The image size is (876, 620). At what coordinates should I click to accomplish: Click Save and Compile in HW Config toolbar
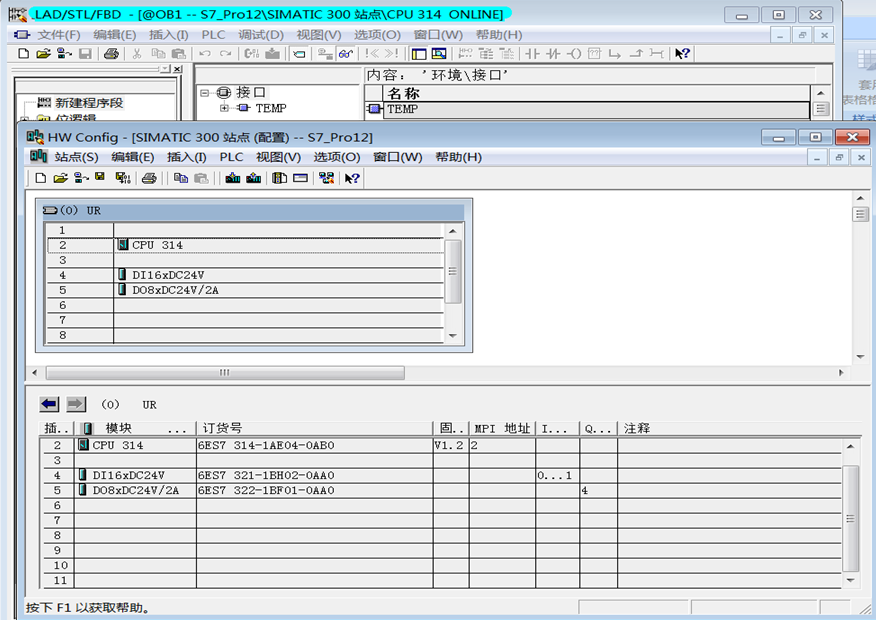tap(122, 178)
